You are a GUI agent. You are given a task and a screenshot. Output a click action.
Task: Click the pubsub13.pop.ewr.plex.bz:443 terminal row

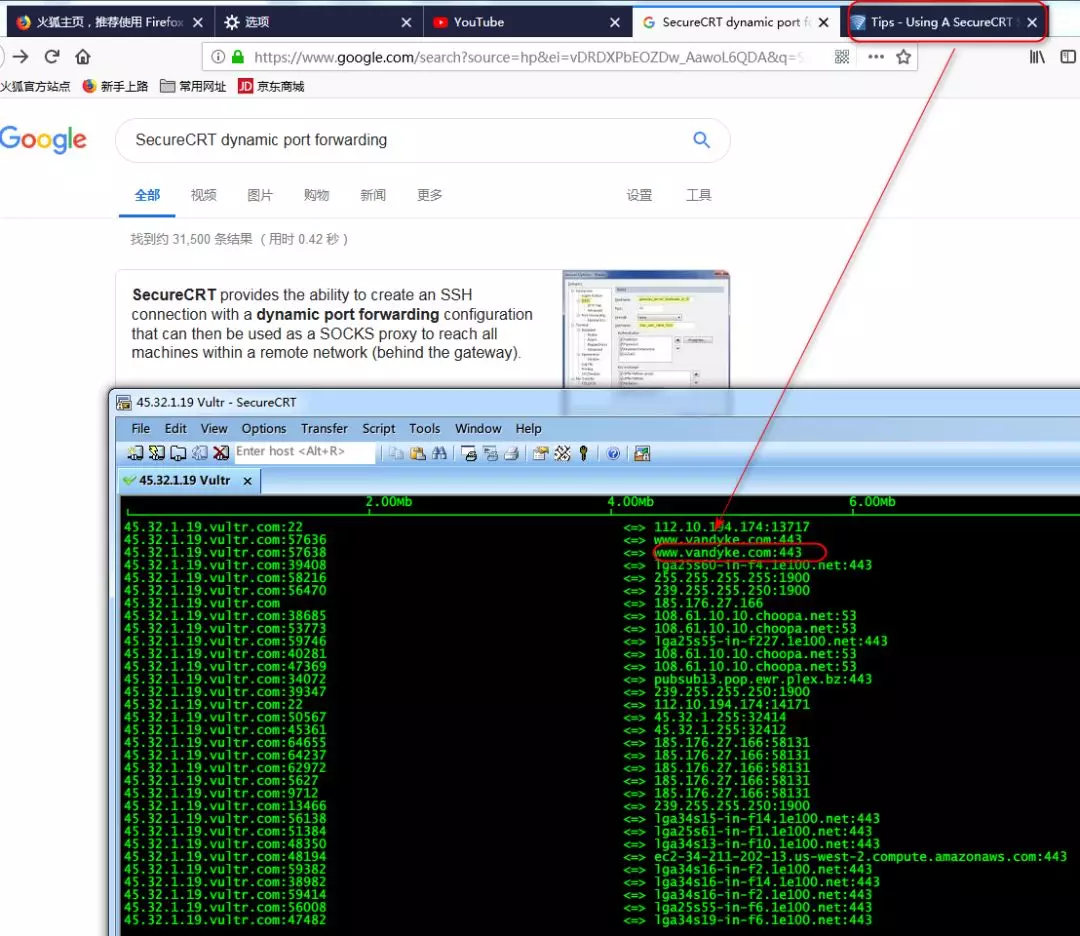762,679
